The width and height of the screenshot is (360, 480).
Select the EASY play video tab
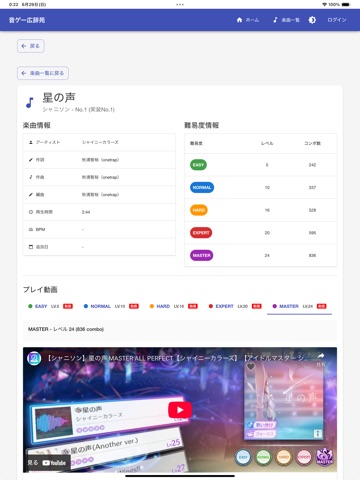[x=51, y=306]
